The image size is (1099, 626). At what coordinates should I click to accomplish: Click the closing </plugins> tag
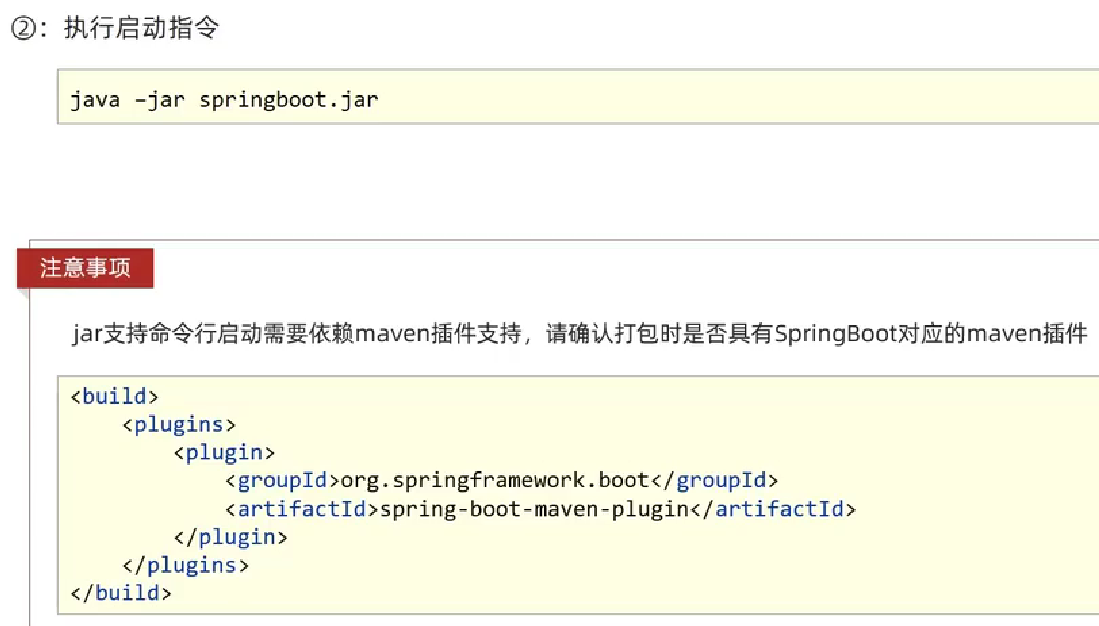pos(185,565)
